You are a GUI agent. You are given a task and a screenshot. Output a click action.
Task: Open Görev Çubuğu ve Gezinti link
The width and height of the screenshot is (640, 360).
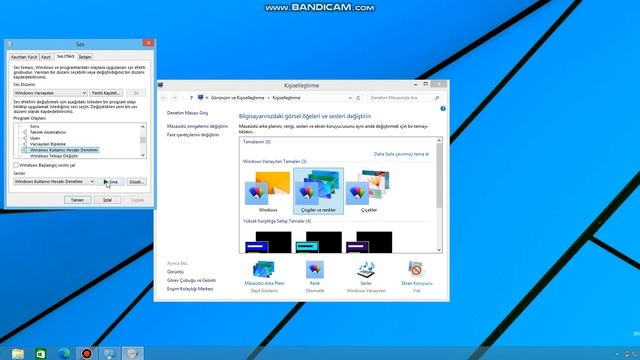(191, 280)
